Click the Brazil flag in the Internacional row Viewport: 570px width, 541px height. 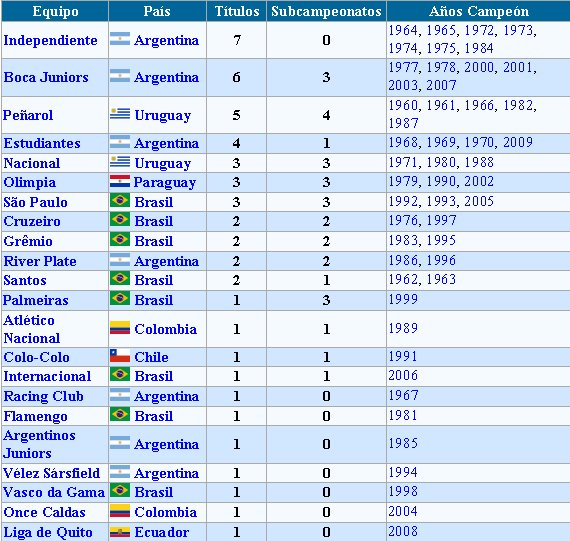click(x=120, y=374)
